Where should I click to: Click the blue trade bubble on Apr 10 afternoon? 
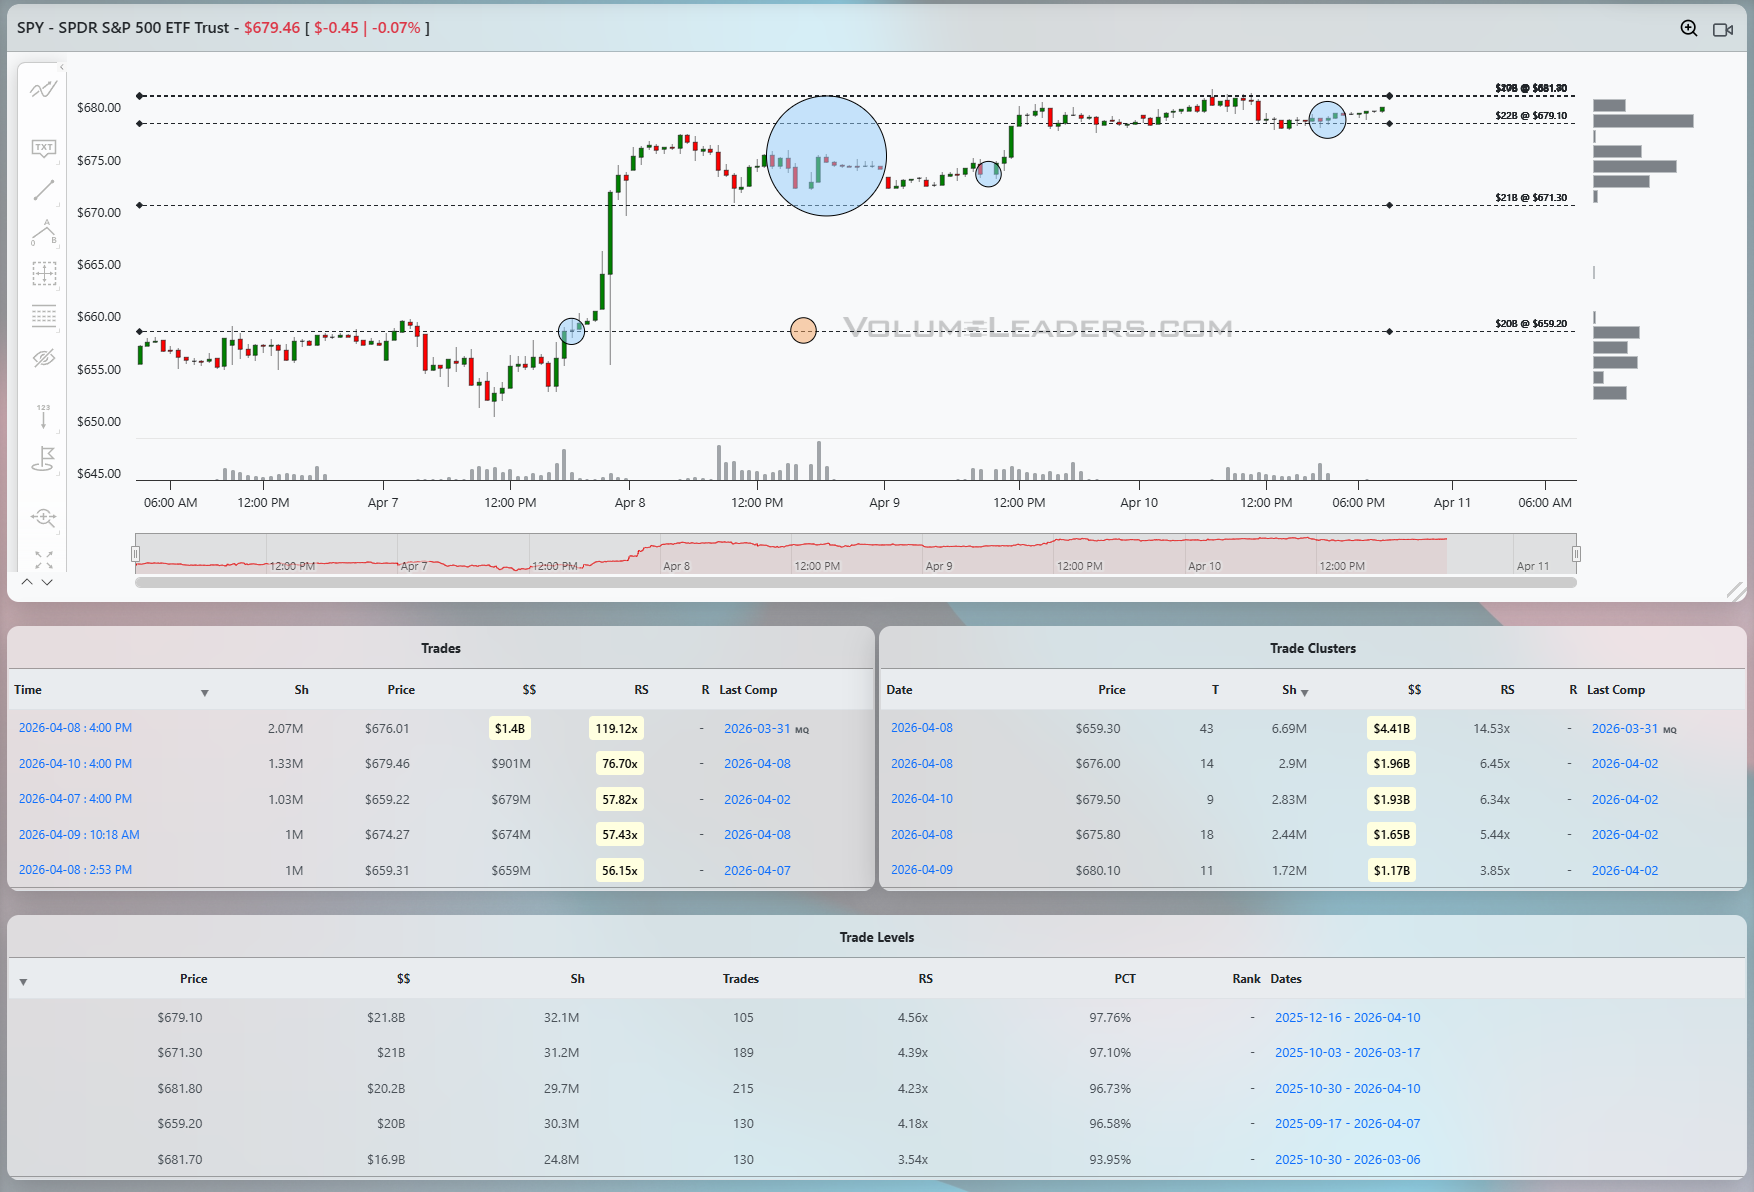pos(1327,120)
